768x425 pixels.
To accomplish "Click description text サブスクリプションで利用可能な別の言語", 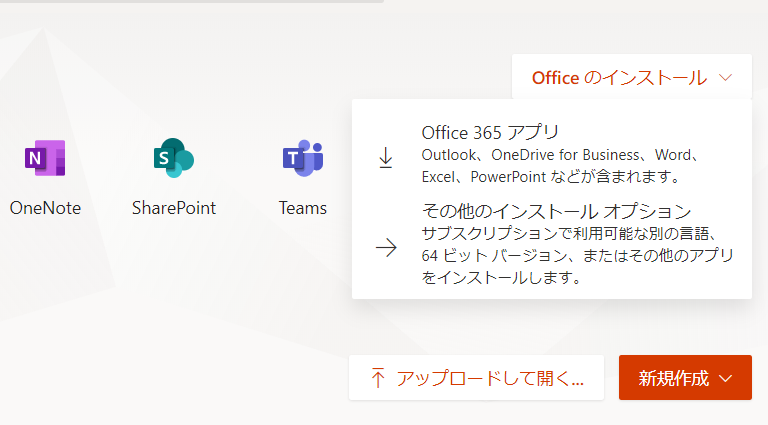I will pos(577,255).
